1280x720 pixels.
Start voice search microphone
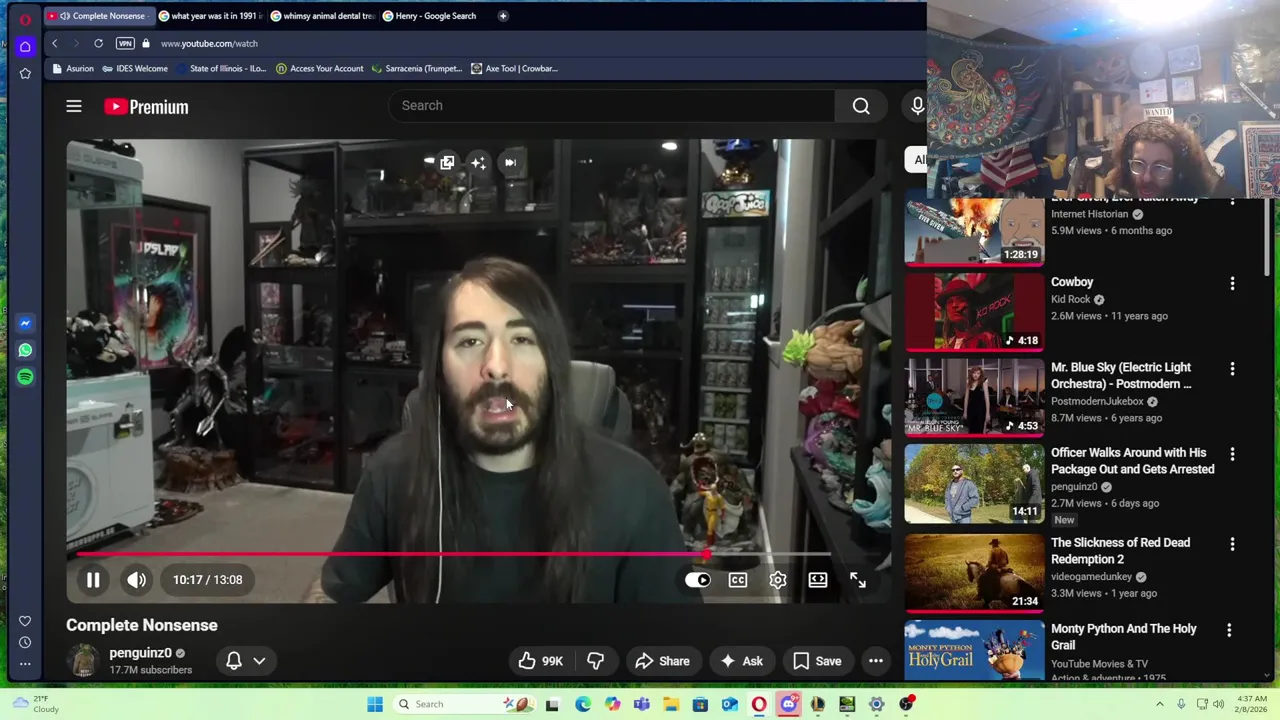[x=917, y=106]
